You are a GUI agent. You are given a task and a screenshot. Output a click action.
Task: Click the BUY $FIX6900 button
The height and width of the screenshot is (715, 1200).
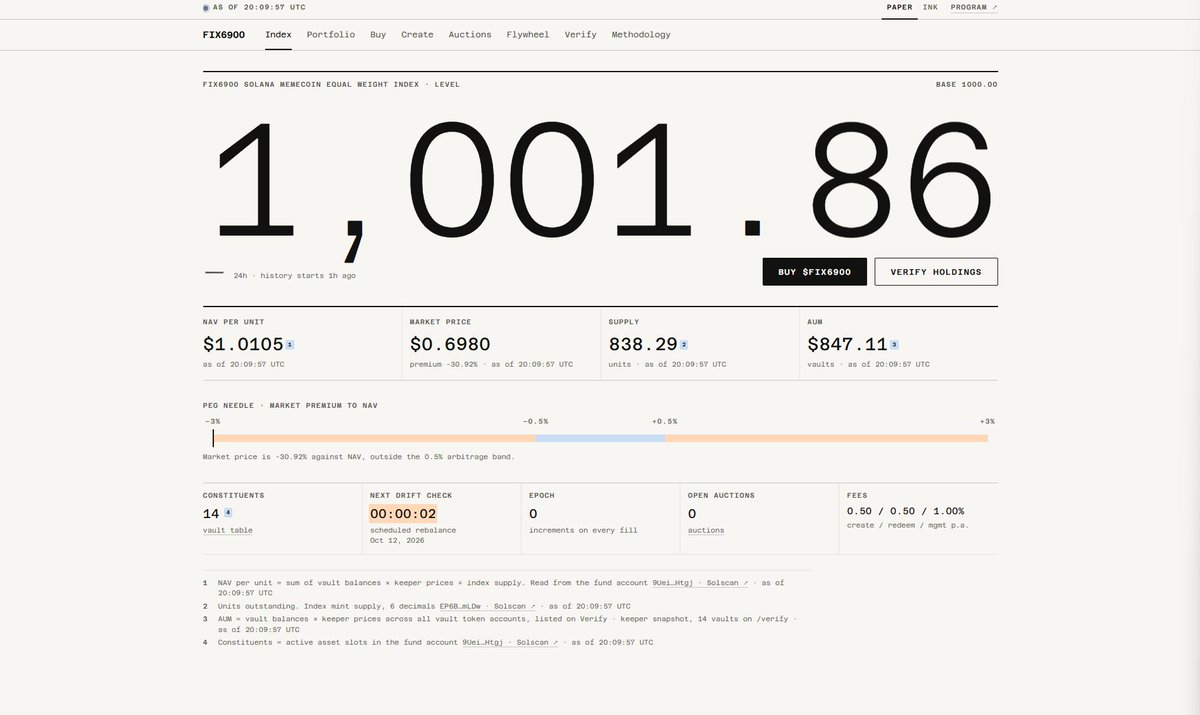tap(814, 272)
